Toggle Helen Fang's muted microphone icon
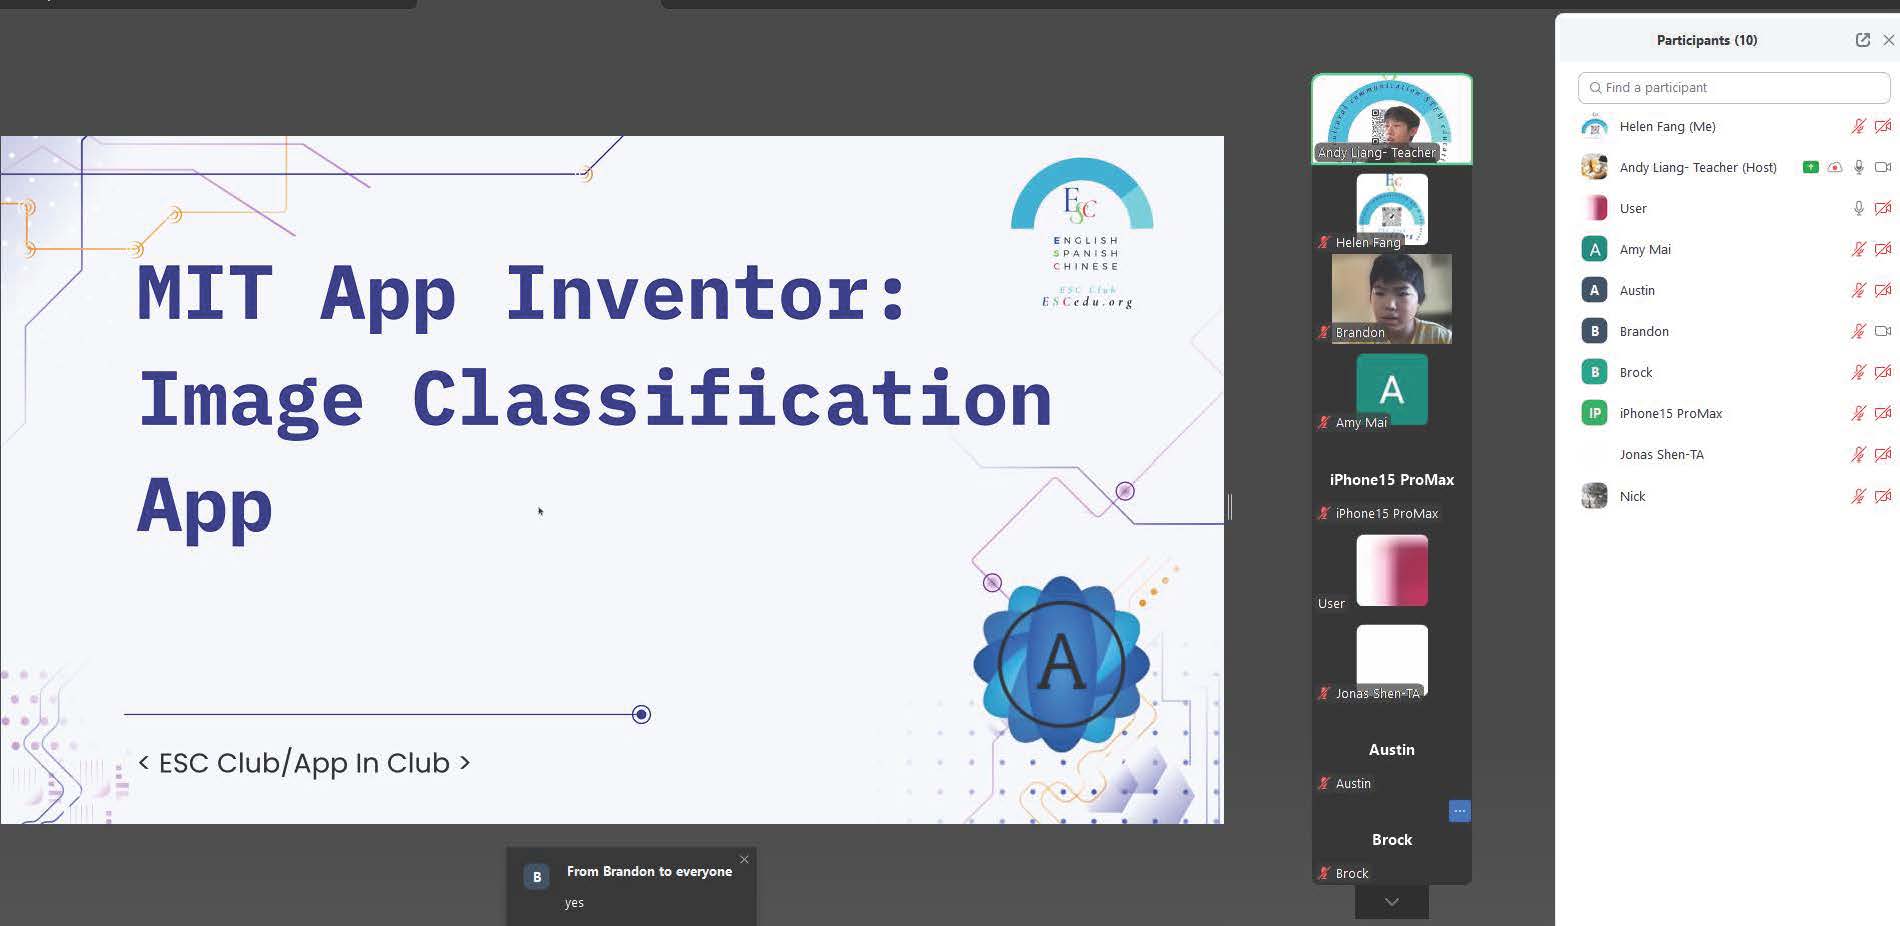Screen dimensions: 1900x926 point(1857,127)
